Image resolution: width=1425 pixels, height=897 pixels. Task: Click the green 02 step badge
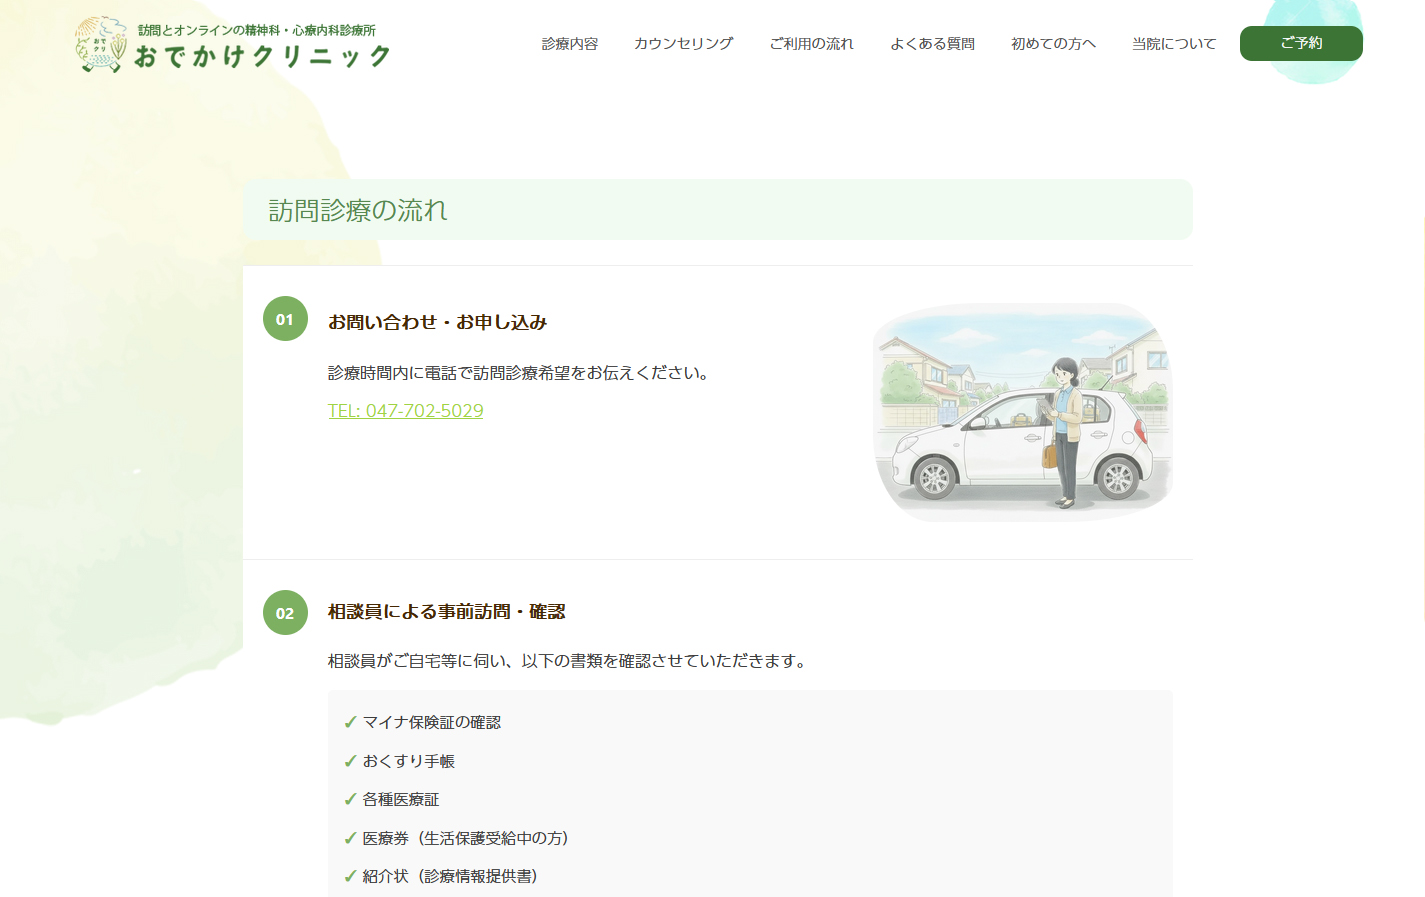[x=285, y=613]
